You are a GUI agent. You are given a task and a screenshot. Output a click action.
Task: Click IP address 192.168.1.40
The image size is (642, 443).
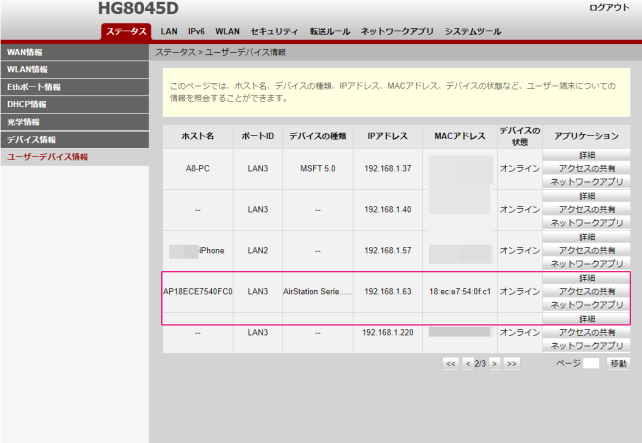click(x=388, y=209)
